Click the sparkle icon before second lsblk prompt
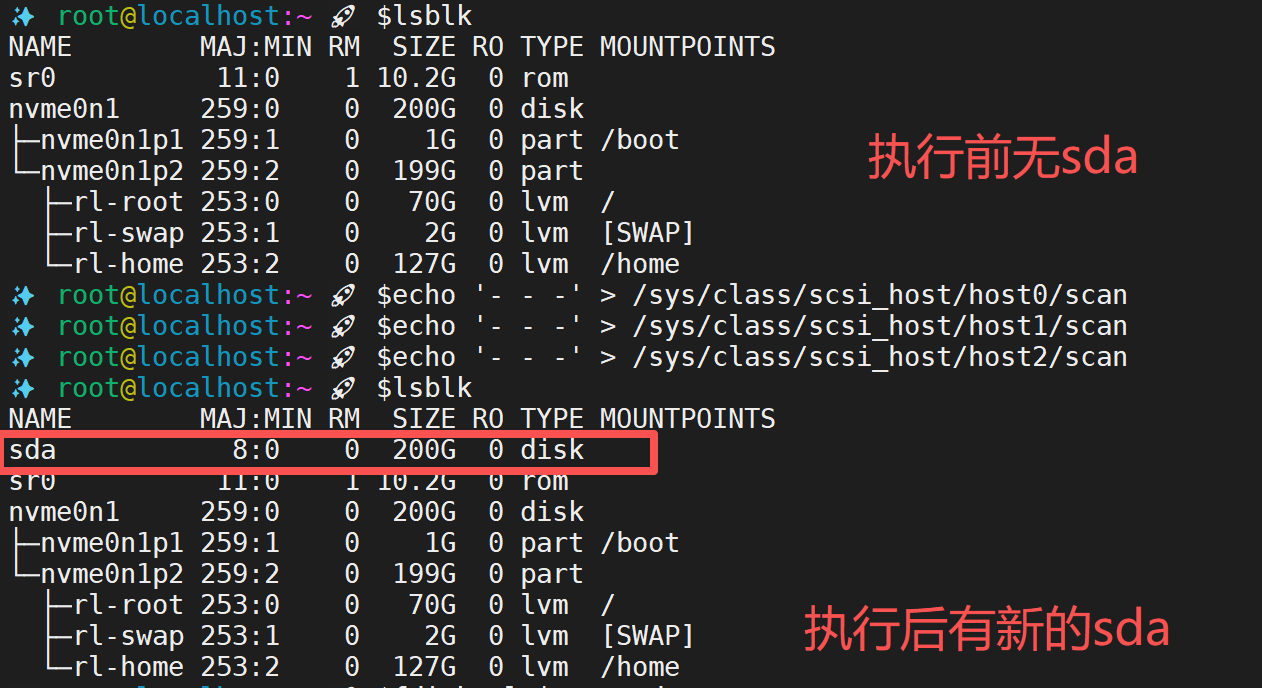This screenshot has width=1262, height=688. point(22,388)
